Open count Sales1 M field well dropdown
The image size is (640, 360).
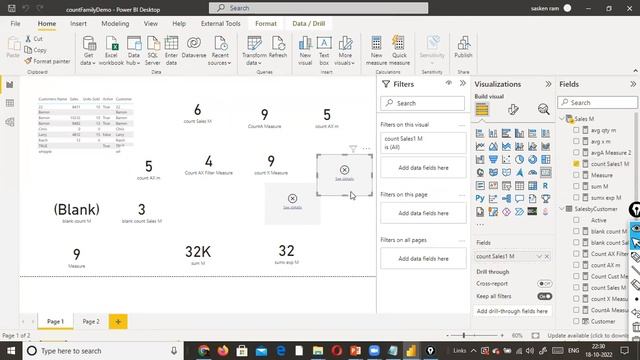click(539, 256)
